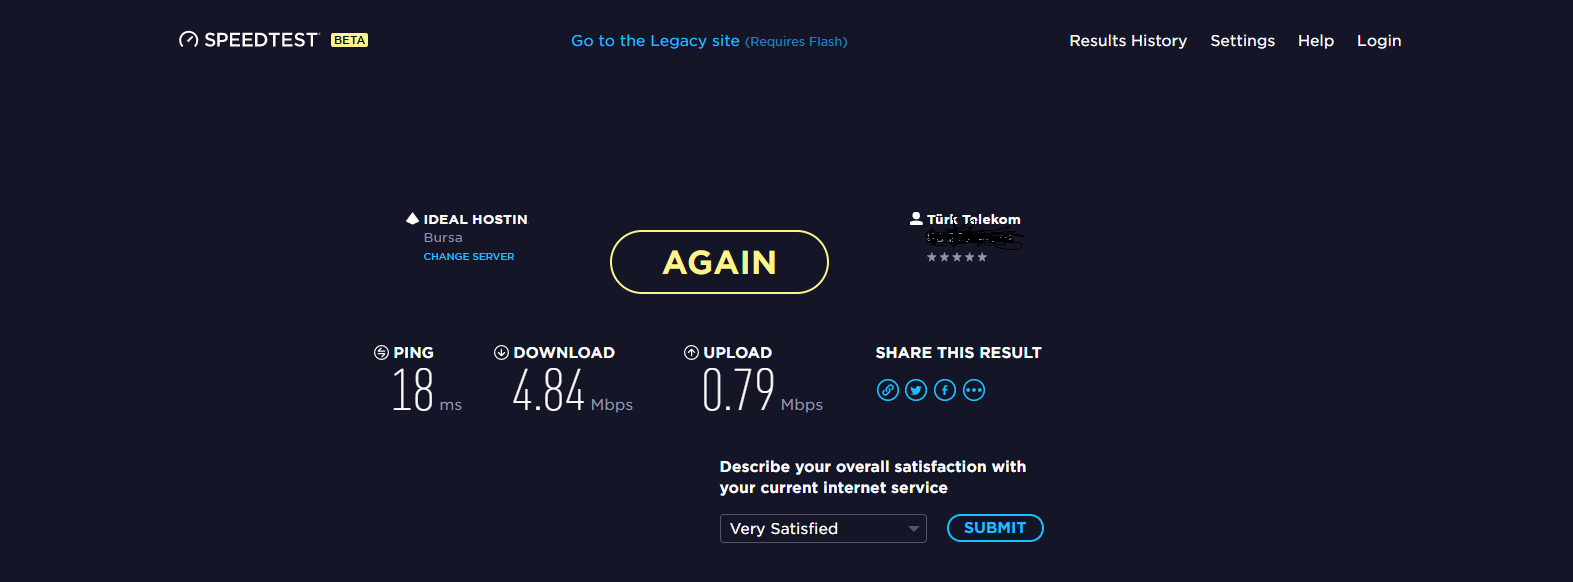This screenshot has width=1573, height=582.
Task: Click the Speedtest gauge logo icon
Action: coord(188,40)
